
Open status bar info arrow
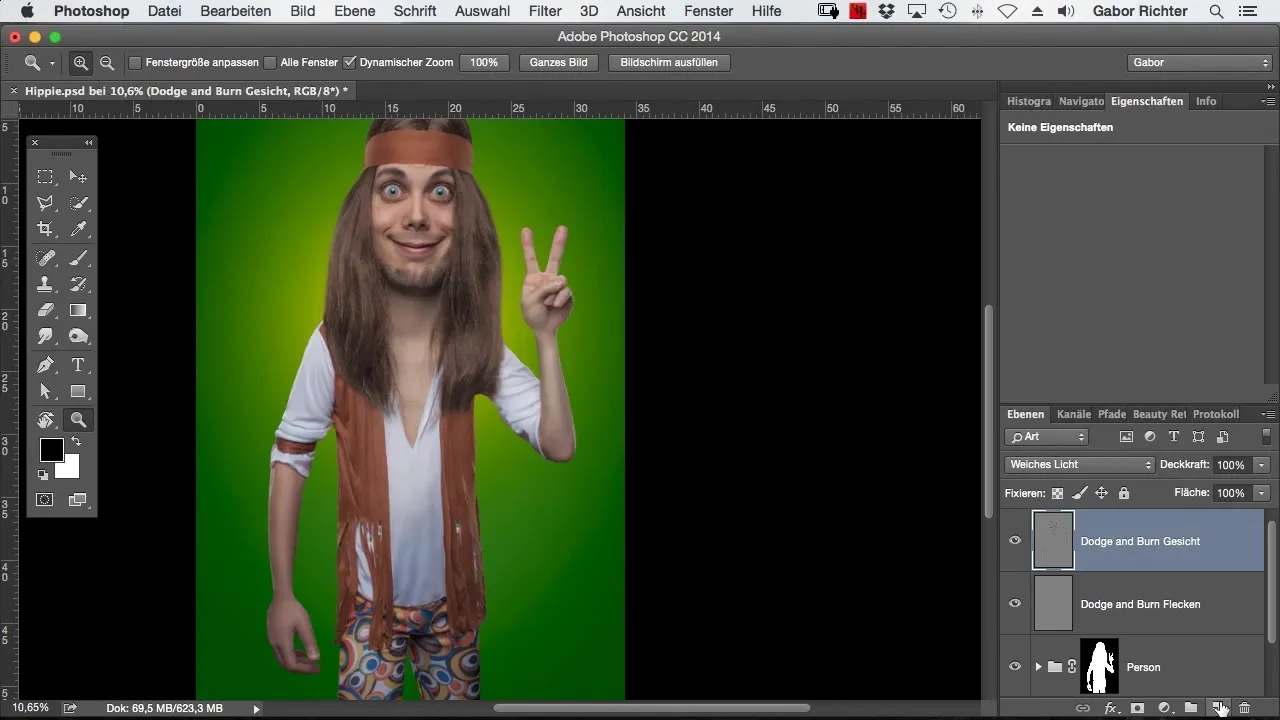[256, 708]
